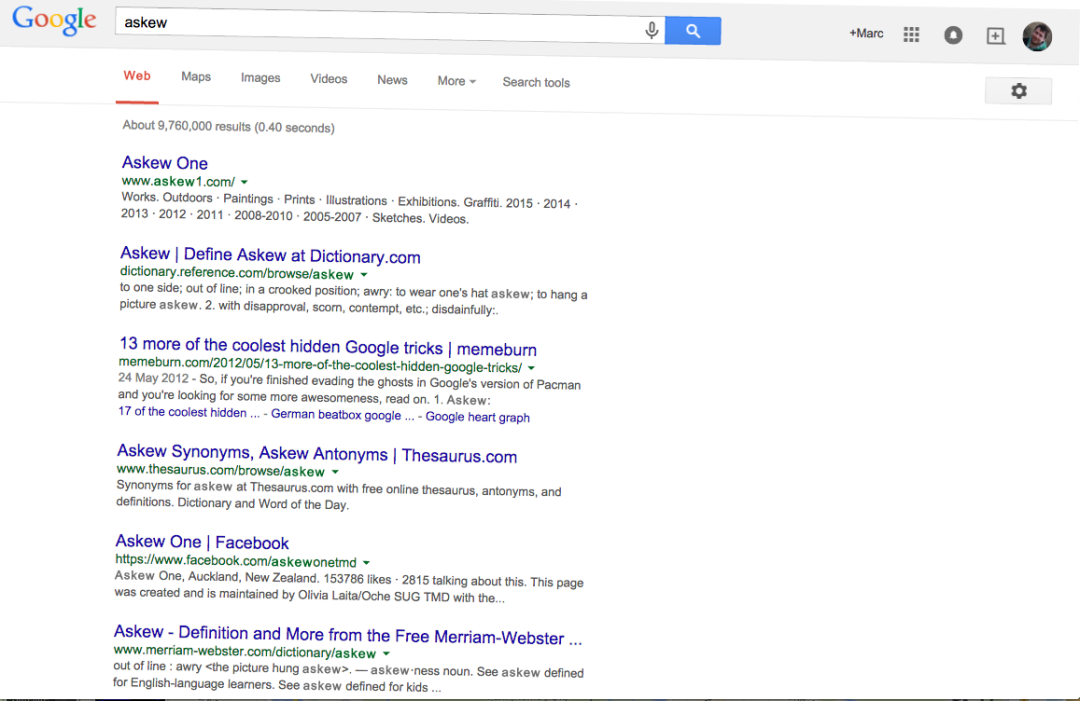Viewport: 1080px width, 701px height.
Task: Expand arrow next to merriam-webster.com URL
Action: pyautogui.click(x=386, y=653)
